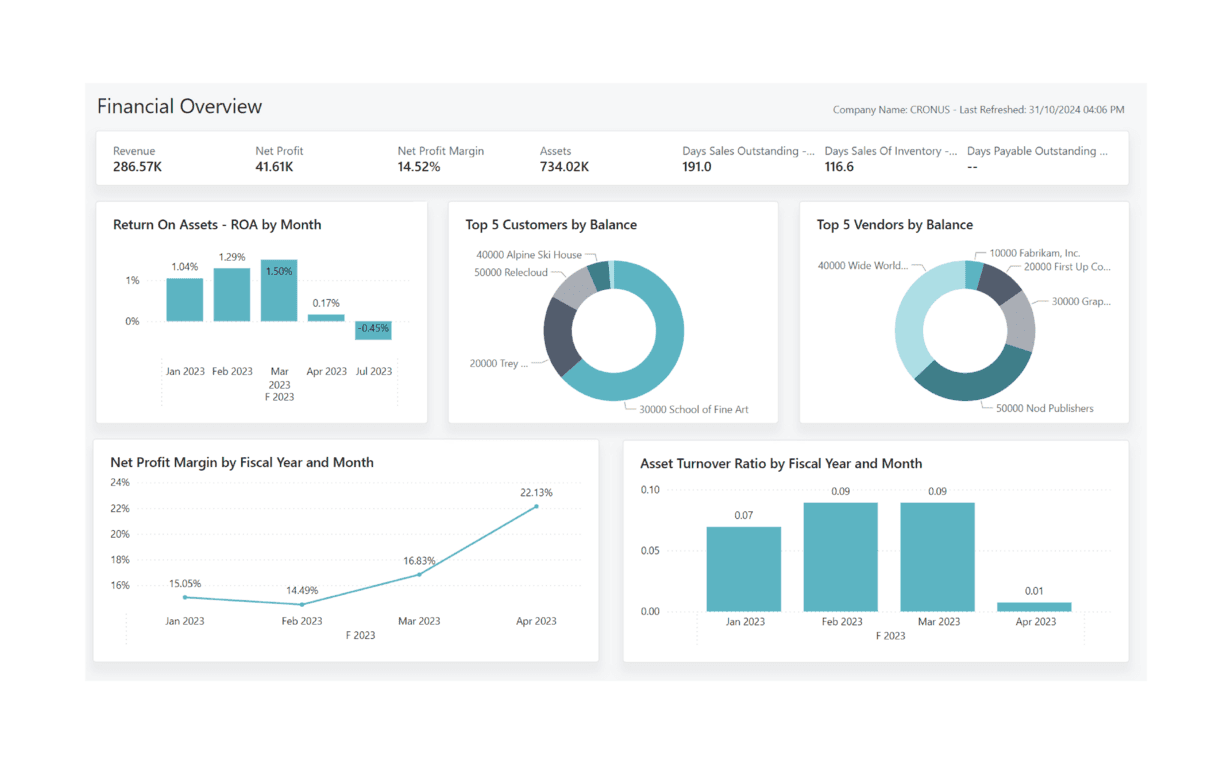Select the Feb 2023 14.49% data point
The height and width of the screenshot is (764, 1232).
302,604
